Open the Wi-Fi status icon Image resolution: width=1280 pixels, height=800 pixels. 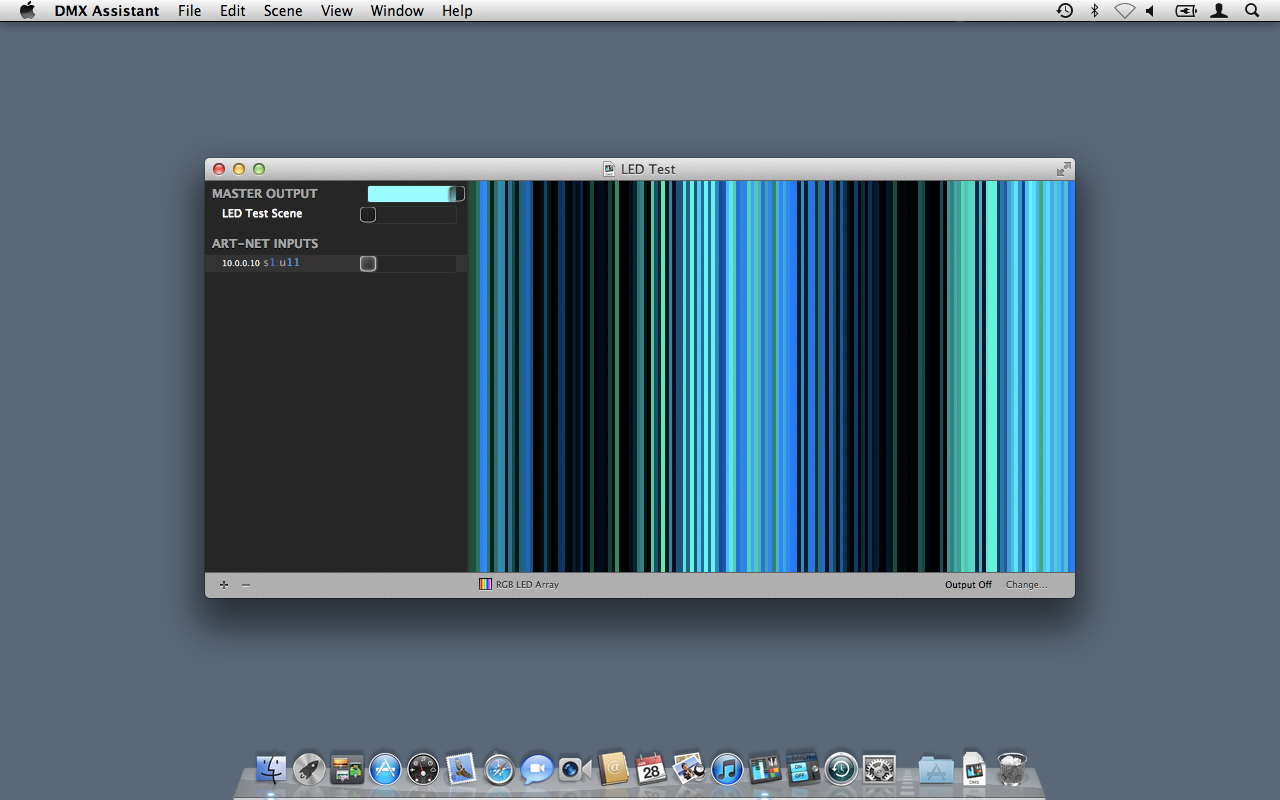[1124, 11]
